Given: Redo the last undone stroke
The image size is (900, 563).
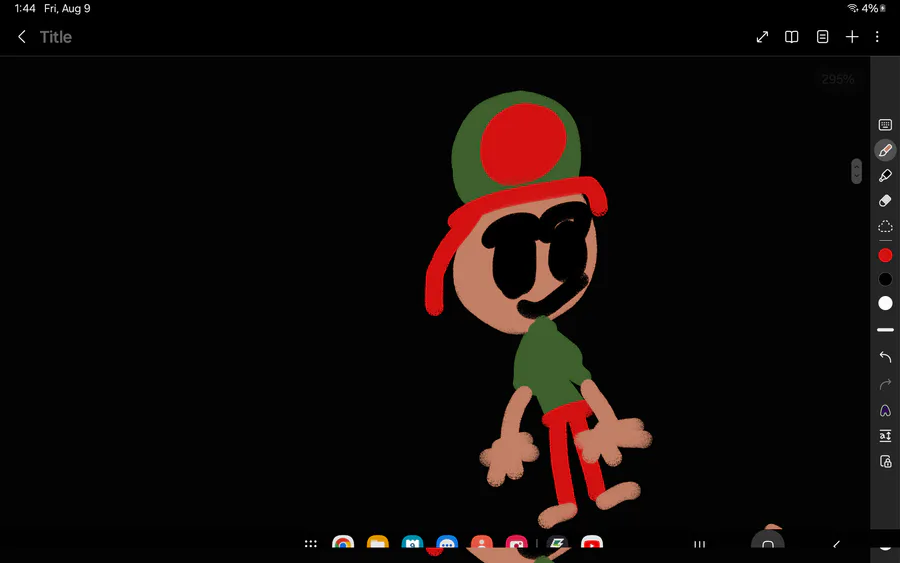Looking at the screenshot, I should pos(885,383).
